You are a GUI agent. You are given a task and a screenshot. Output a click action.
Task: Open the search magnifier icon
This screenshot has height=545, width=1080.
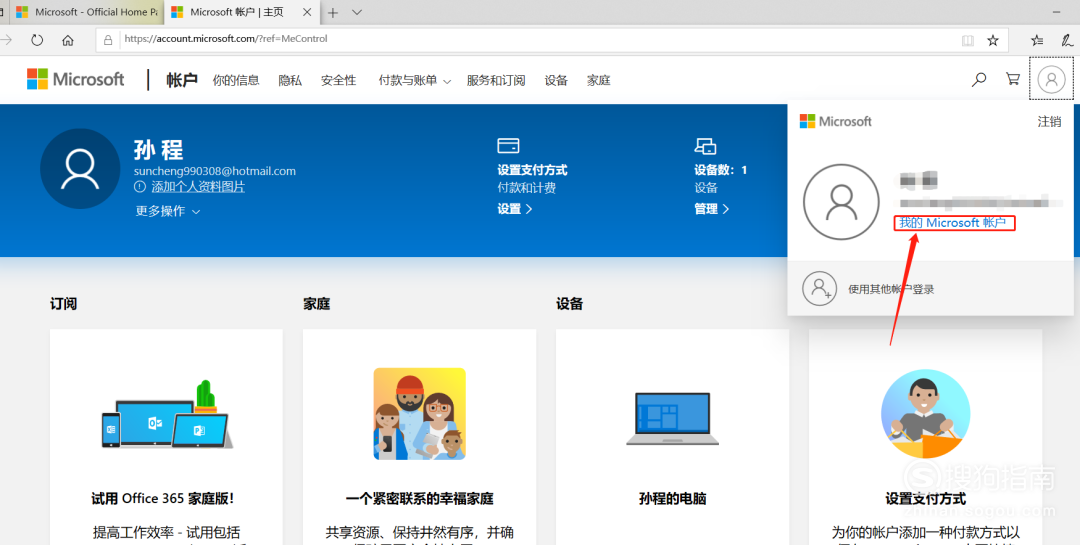[979, 80]
